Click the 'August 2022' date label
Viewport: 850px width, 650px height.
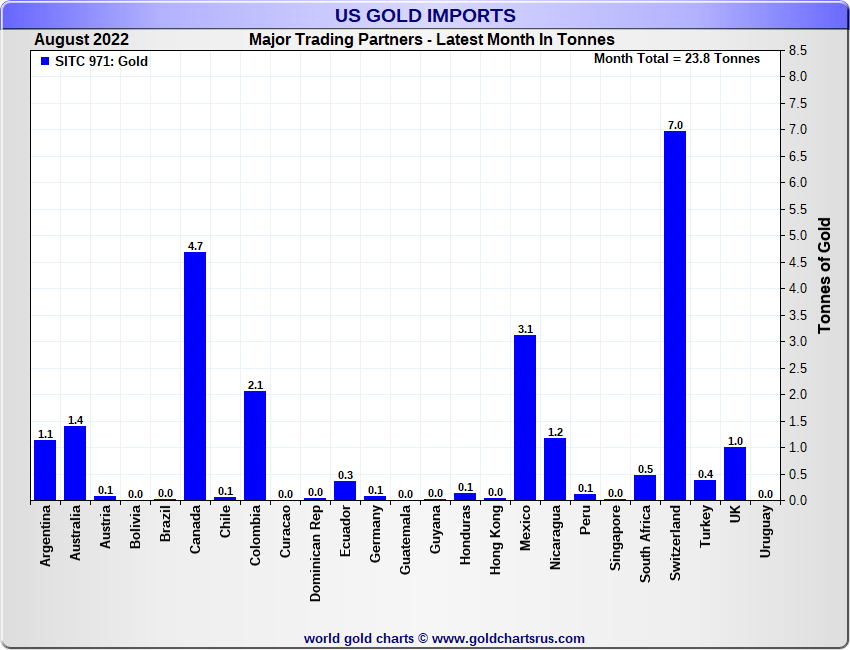coord(81,40)
